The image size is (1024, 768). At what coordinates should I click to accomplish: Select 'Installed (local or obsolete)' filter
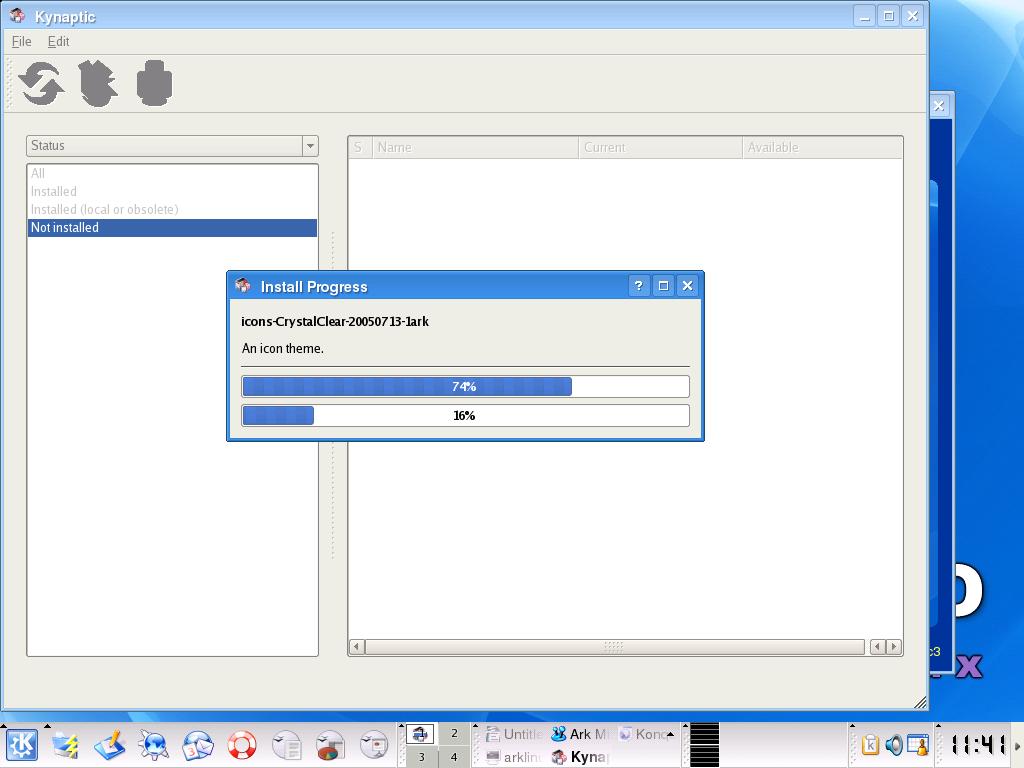point(172,210)
